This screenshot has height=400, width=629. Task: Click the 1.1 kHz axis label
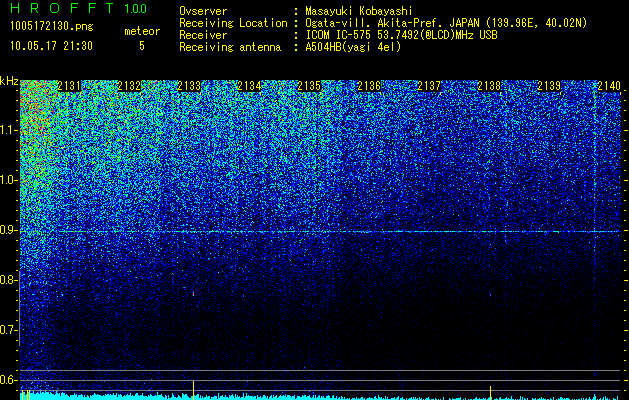[9, 130]
